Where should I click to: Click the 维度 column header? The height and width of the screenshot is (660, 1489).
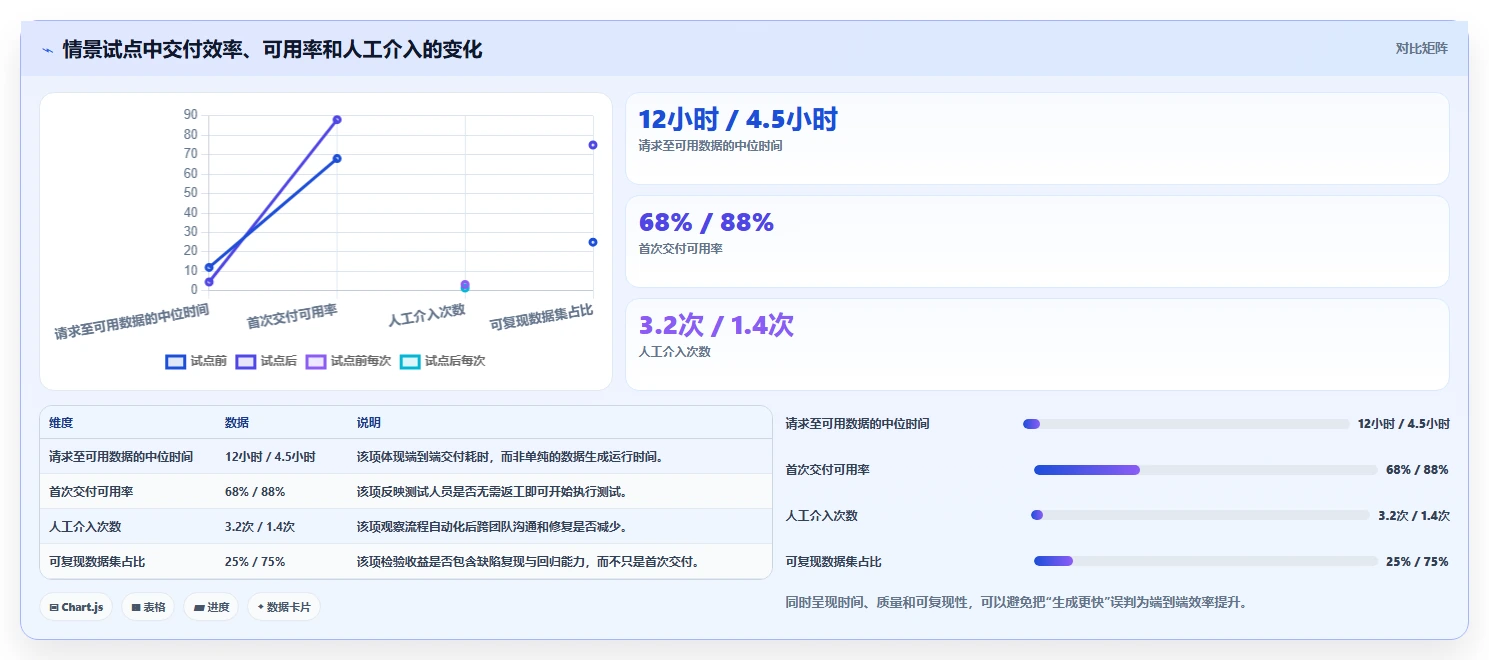(61, 423)
